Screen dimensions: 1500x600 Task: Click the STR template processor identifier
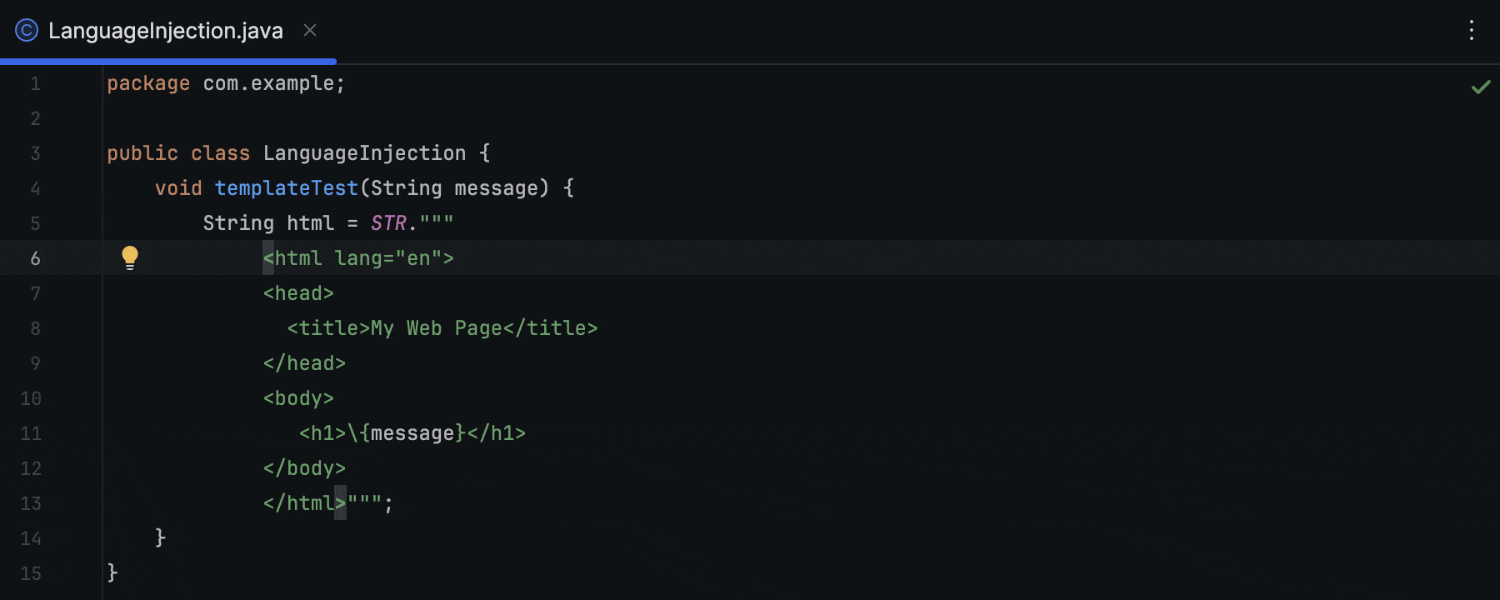click(x=388, y=222)
